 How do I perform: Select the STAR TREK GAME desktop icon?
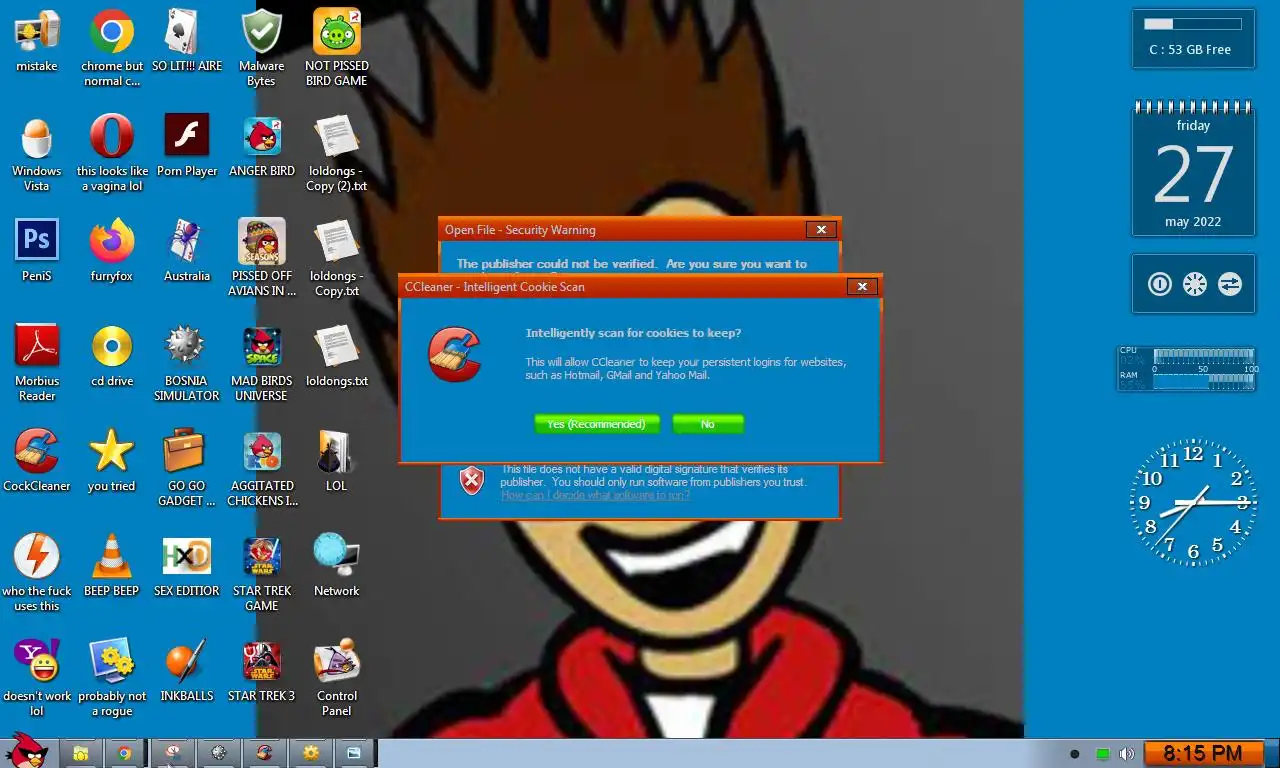click(x=262, y=573)
